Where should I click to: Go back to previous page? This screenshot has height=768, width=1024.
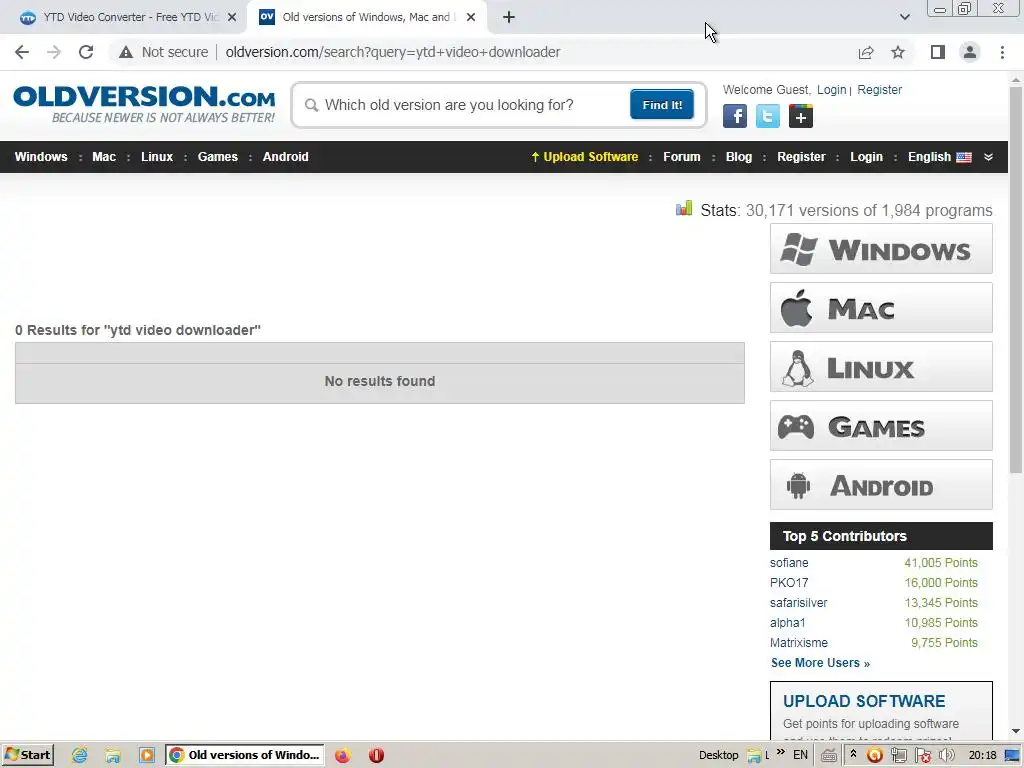(22, 52)
